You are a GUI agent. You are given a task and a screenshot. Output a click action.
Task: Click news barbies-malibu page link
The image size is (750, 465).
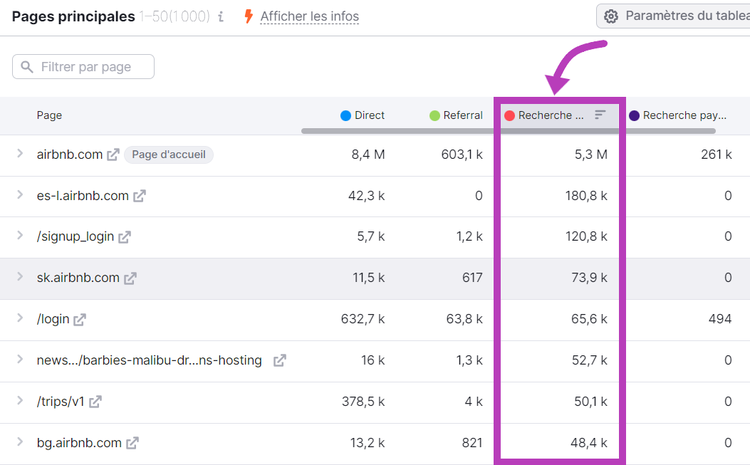(x=149, y=360)
